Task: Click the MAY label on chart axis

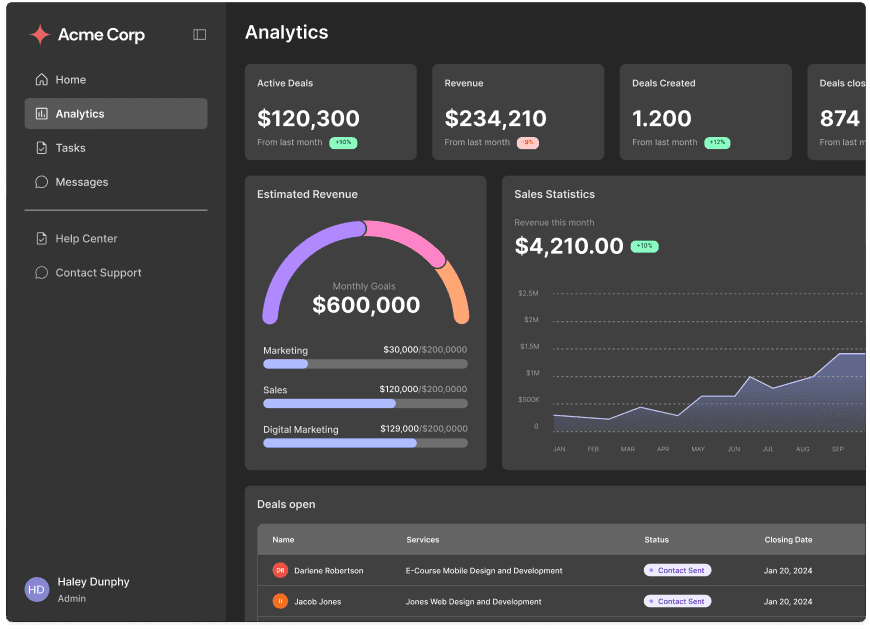Action: (x=698, y=449)
